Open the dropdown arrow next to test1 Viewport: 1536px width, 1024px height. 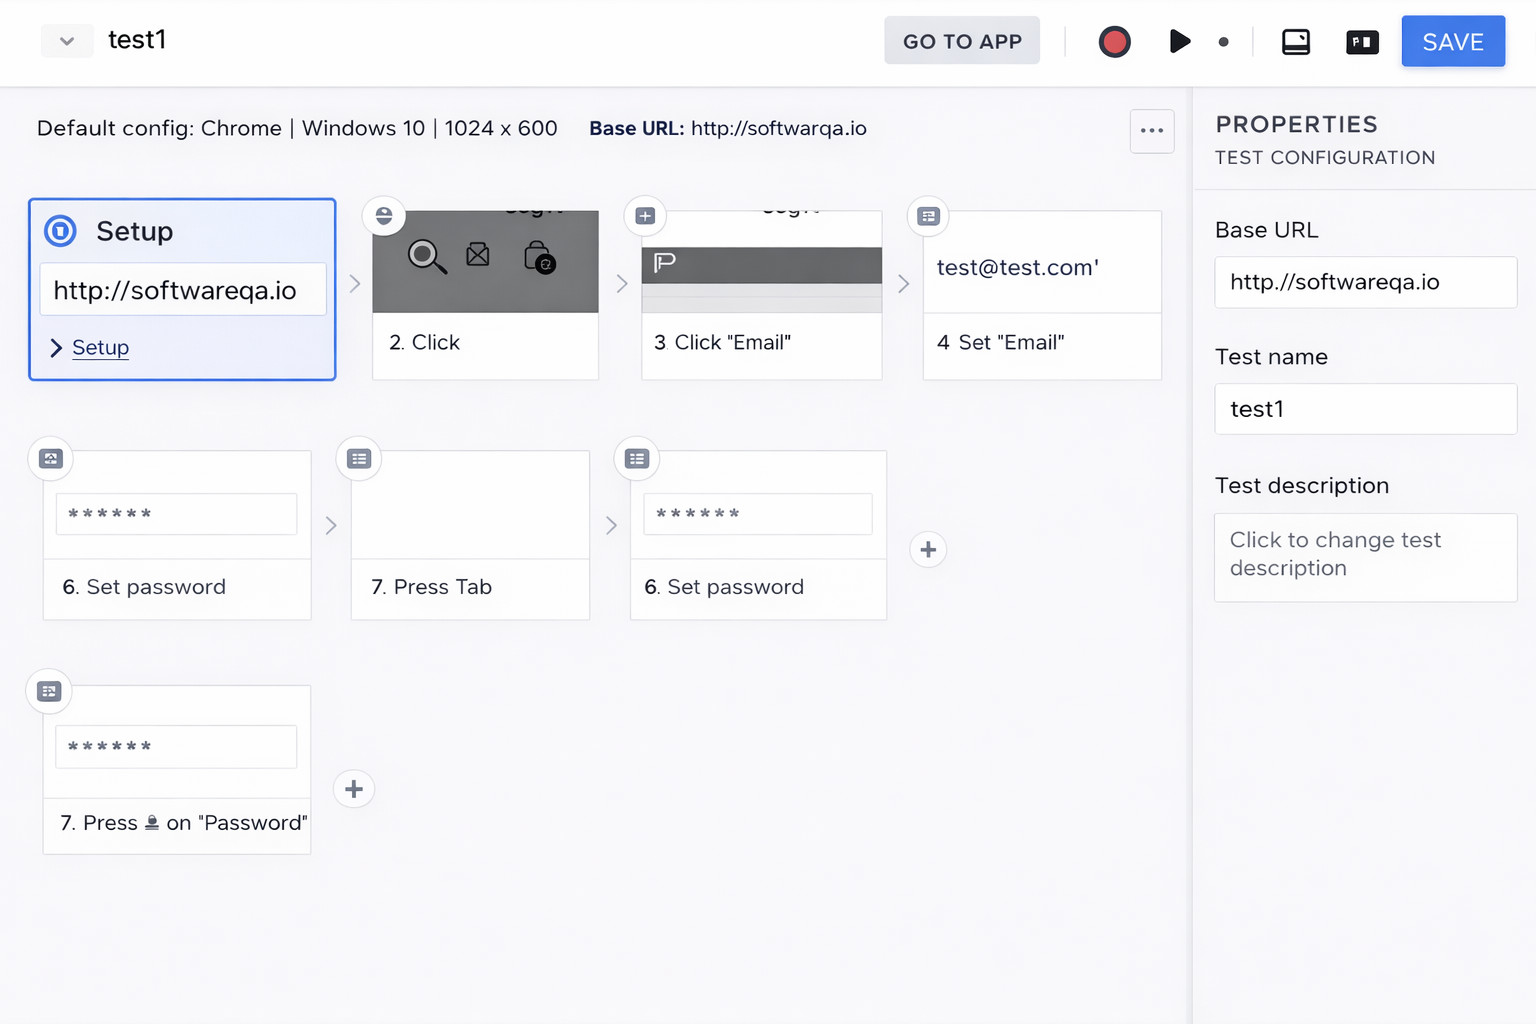tap(67, 41)
